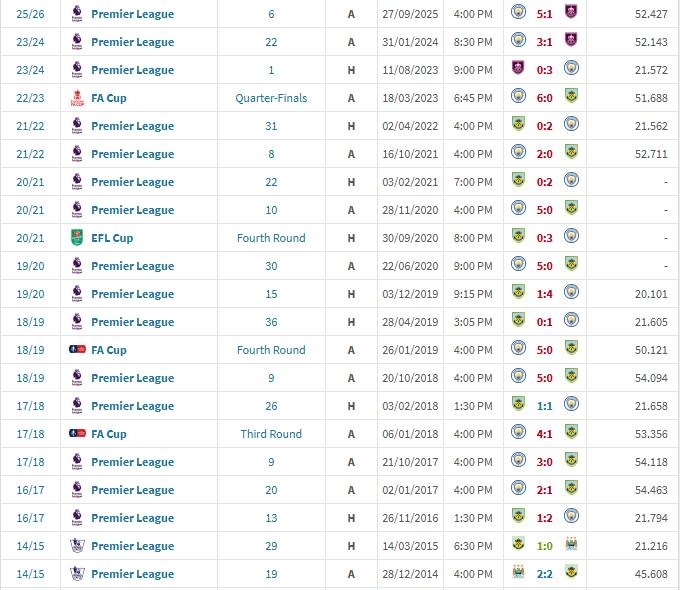Click the FA Cup logo in the 18/19 row

coord(77,350)
